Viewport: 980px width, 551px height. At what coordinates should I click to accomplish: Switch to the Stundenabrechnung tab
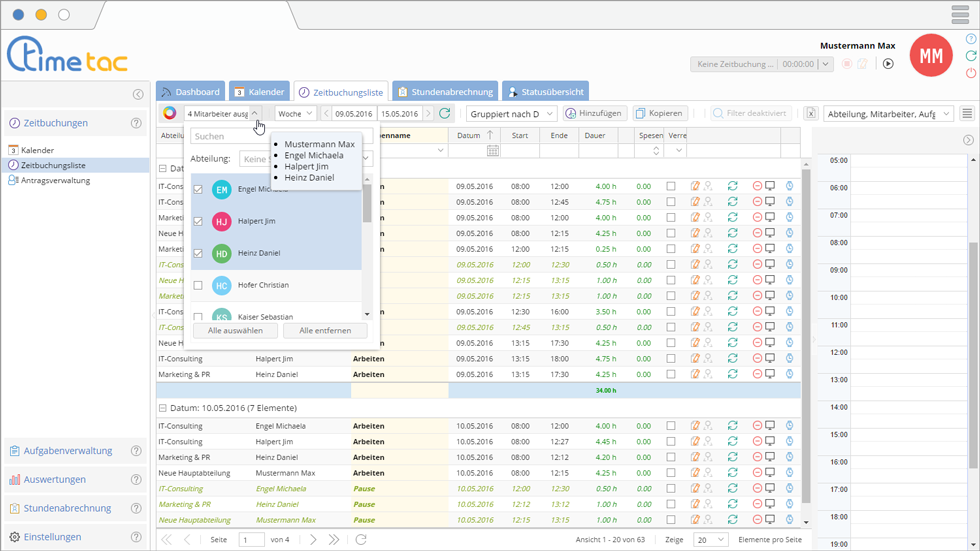(447, 92)
